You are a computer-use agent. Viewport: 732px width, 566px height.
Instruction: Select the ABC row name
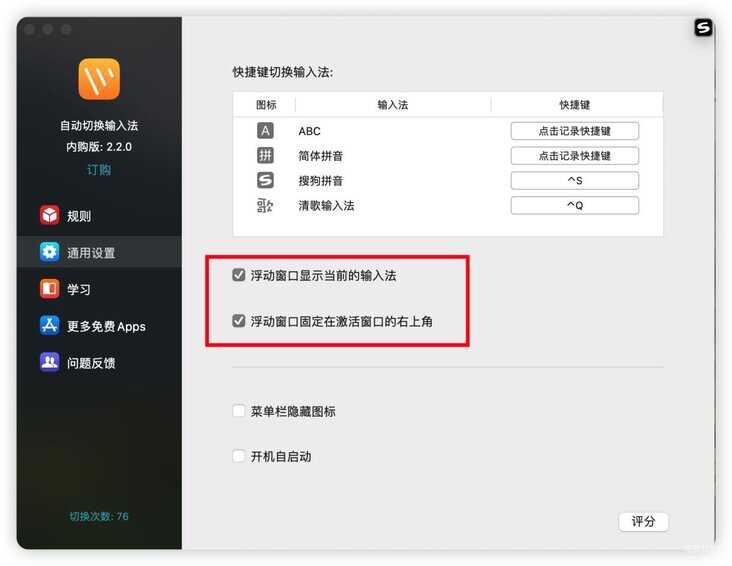pos(310,131)
